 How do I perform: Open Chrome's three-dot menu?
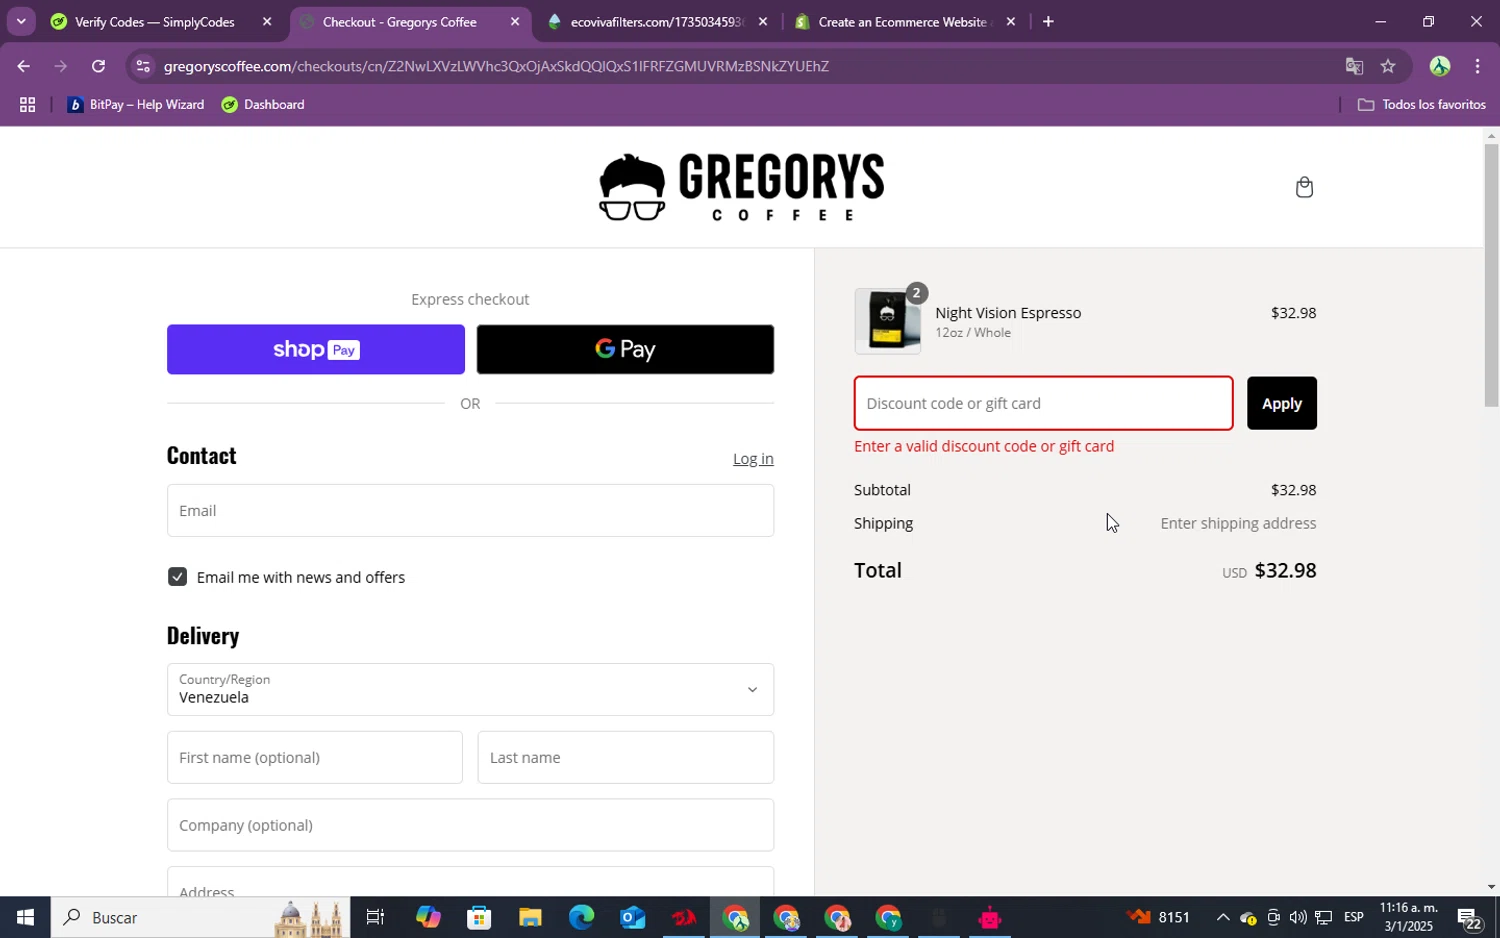click(x=1478, y=66)
